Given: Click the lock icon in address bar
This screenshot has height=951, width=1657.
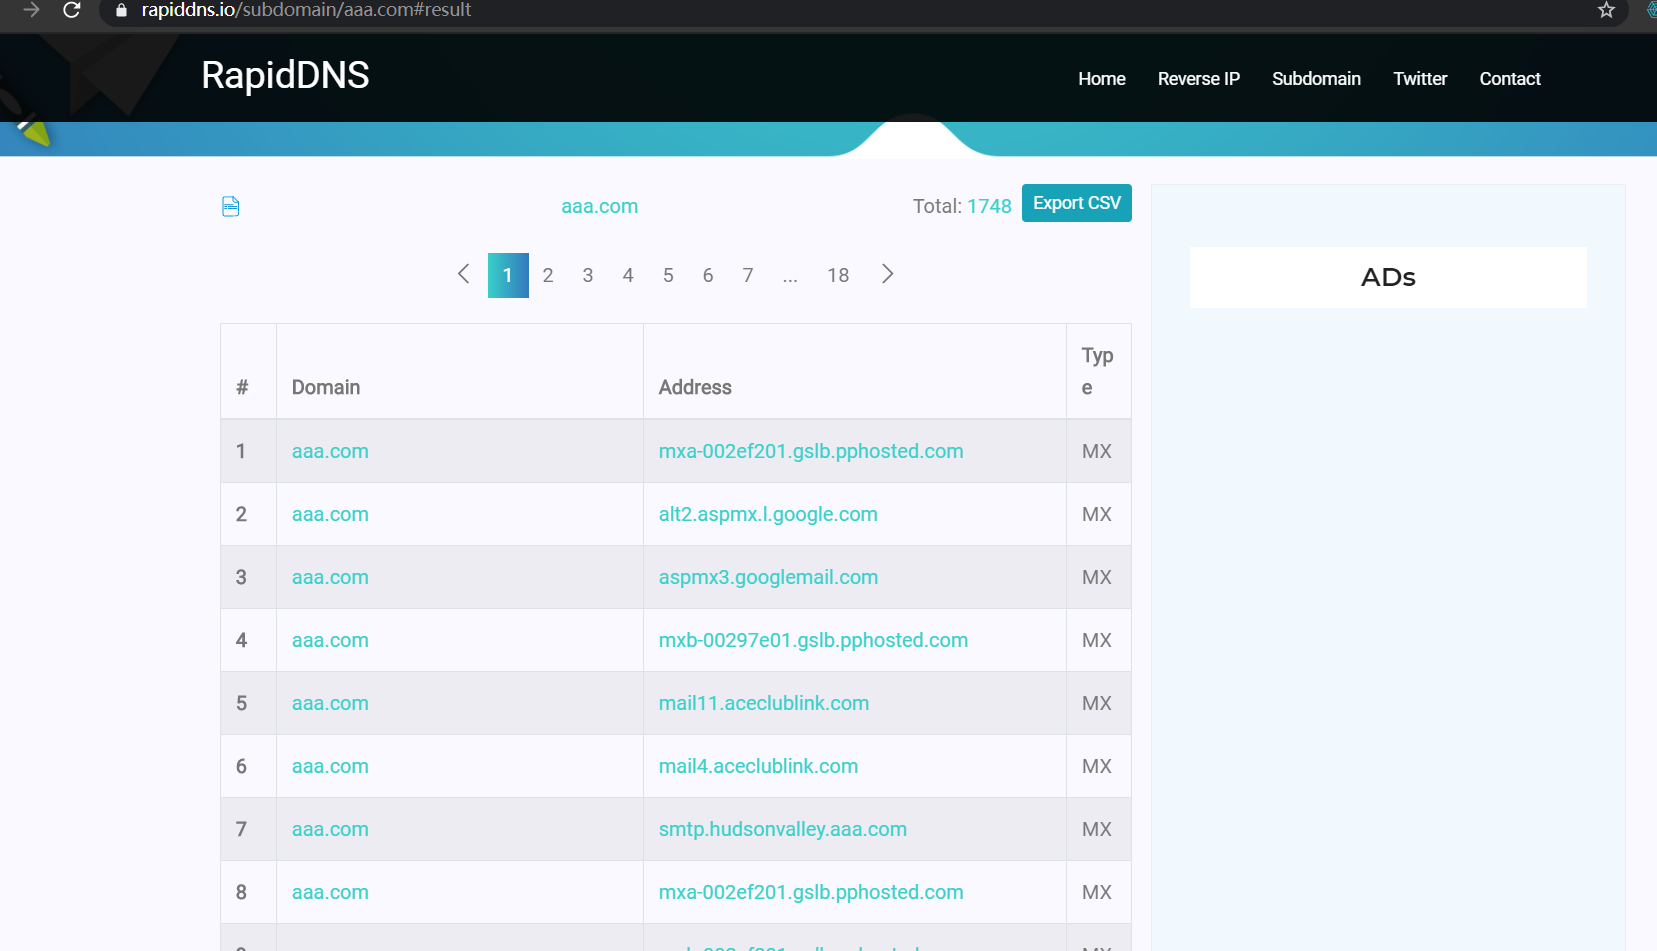Looking at the screenshot, I should pos(122,10).
